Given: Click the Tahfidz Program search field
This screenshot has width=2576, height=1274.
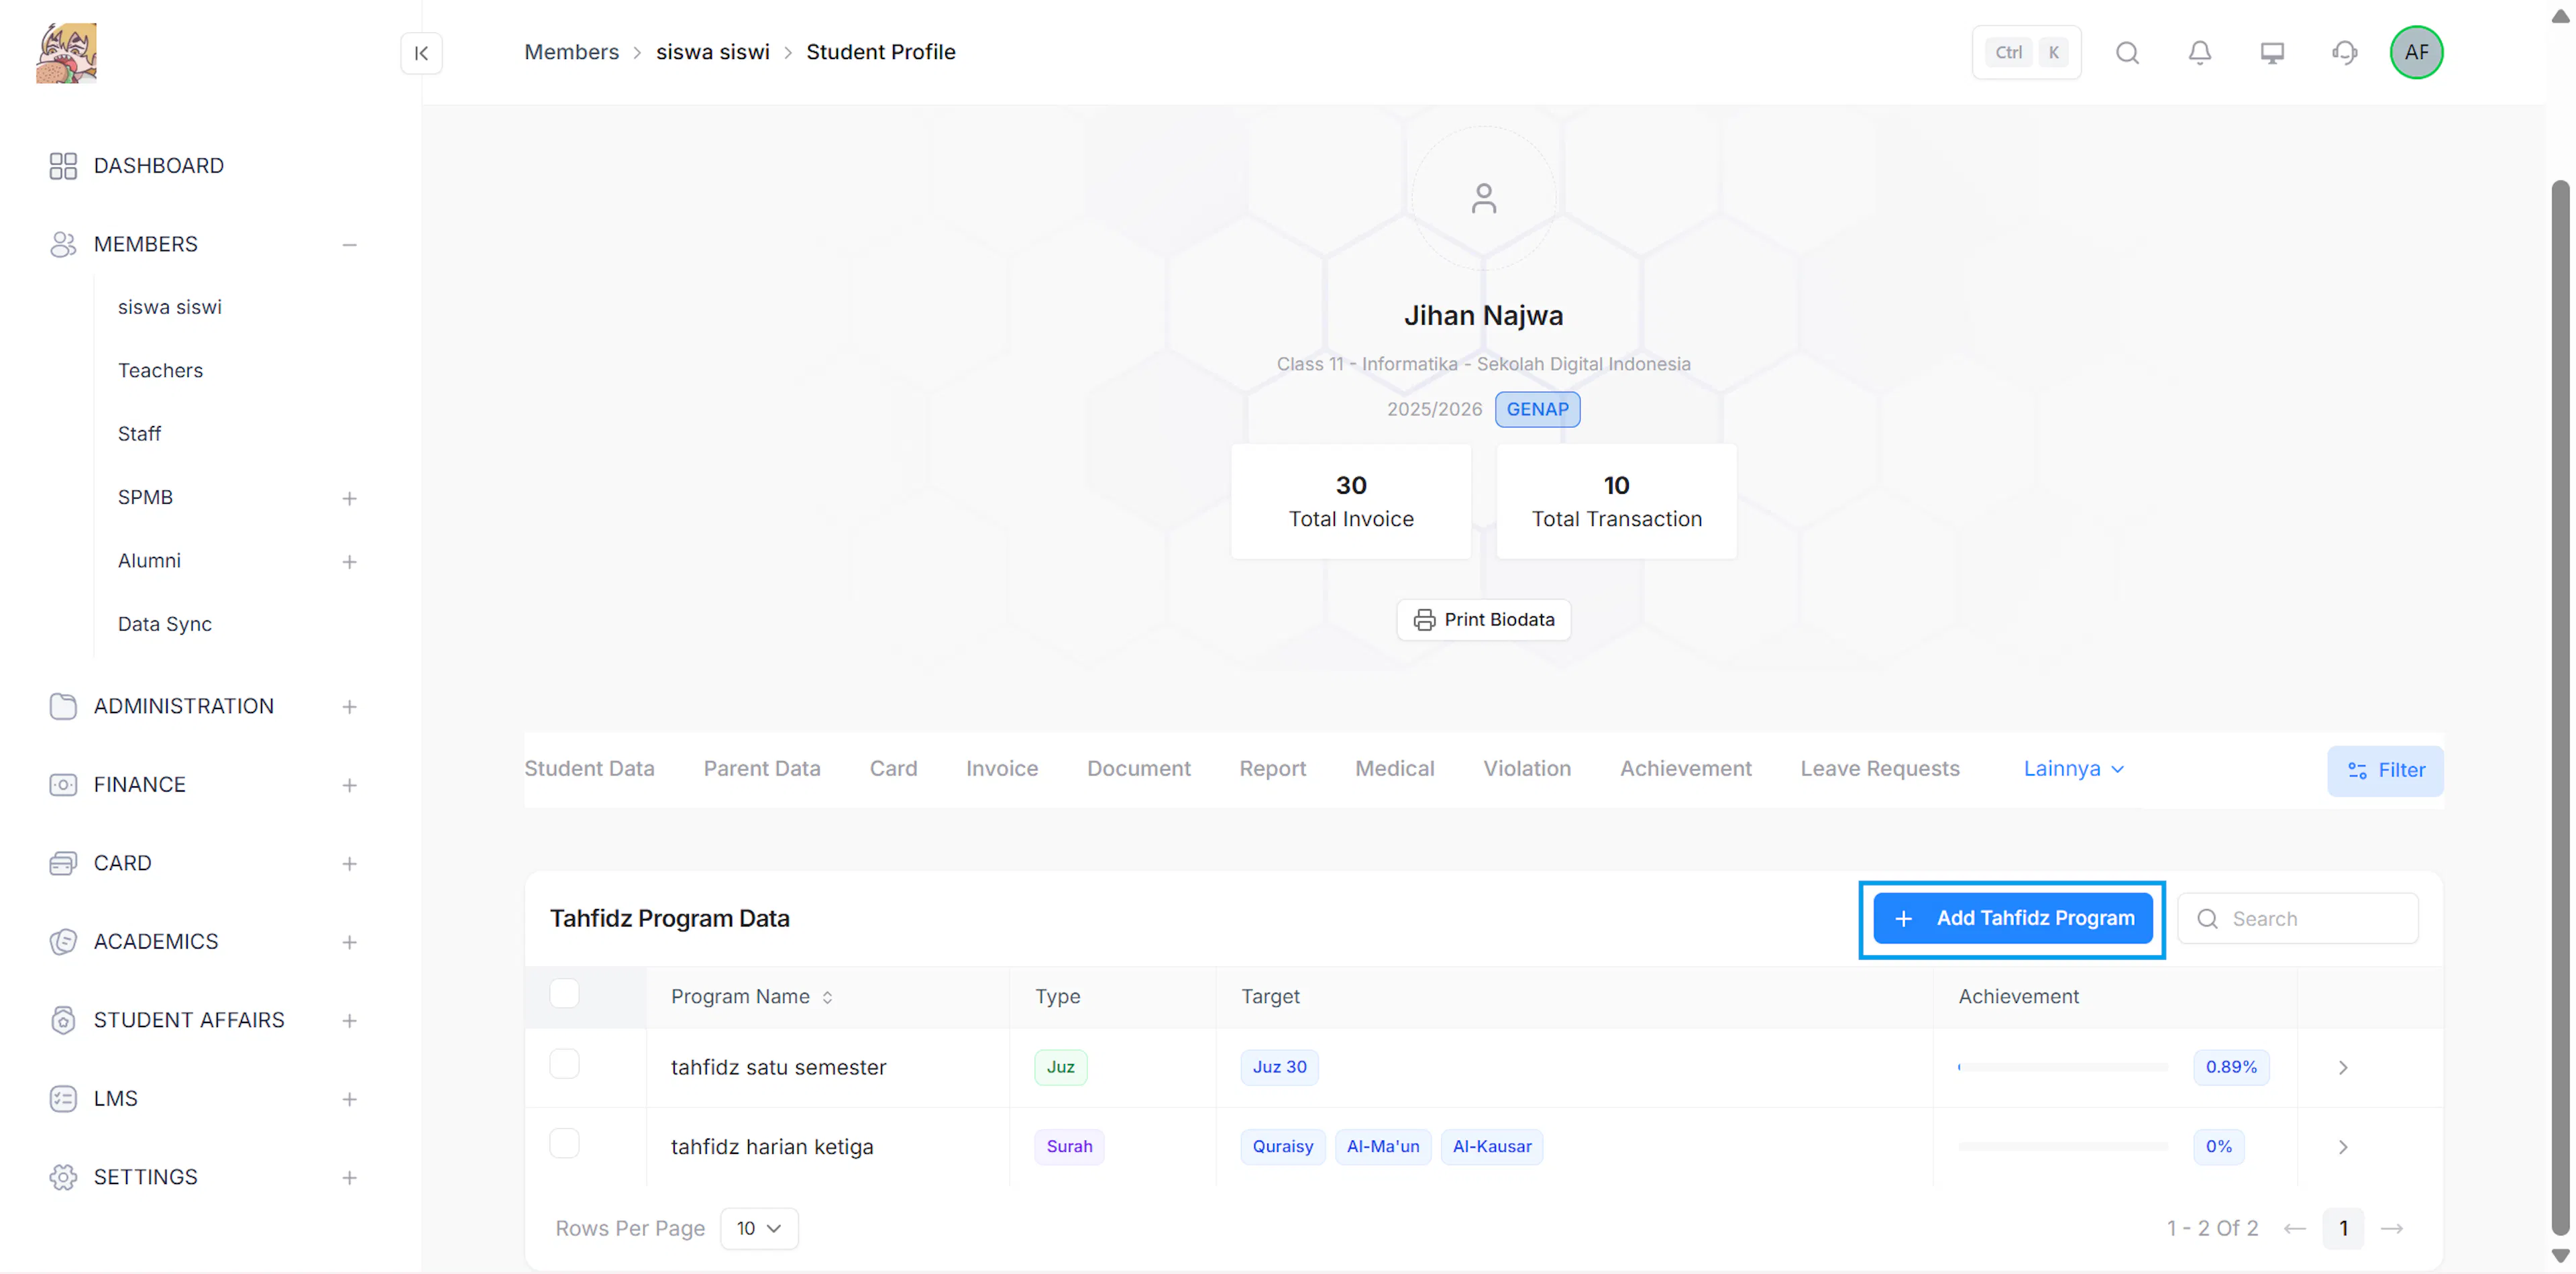Looking at the screenshot, I should (x=2298, y=919).
